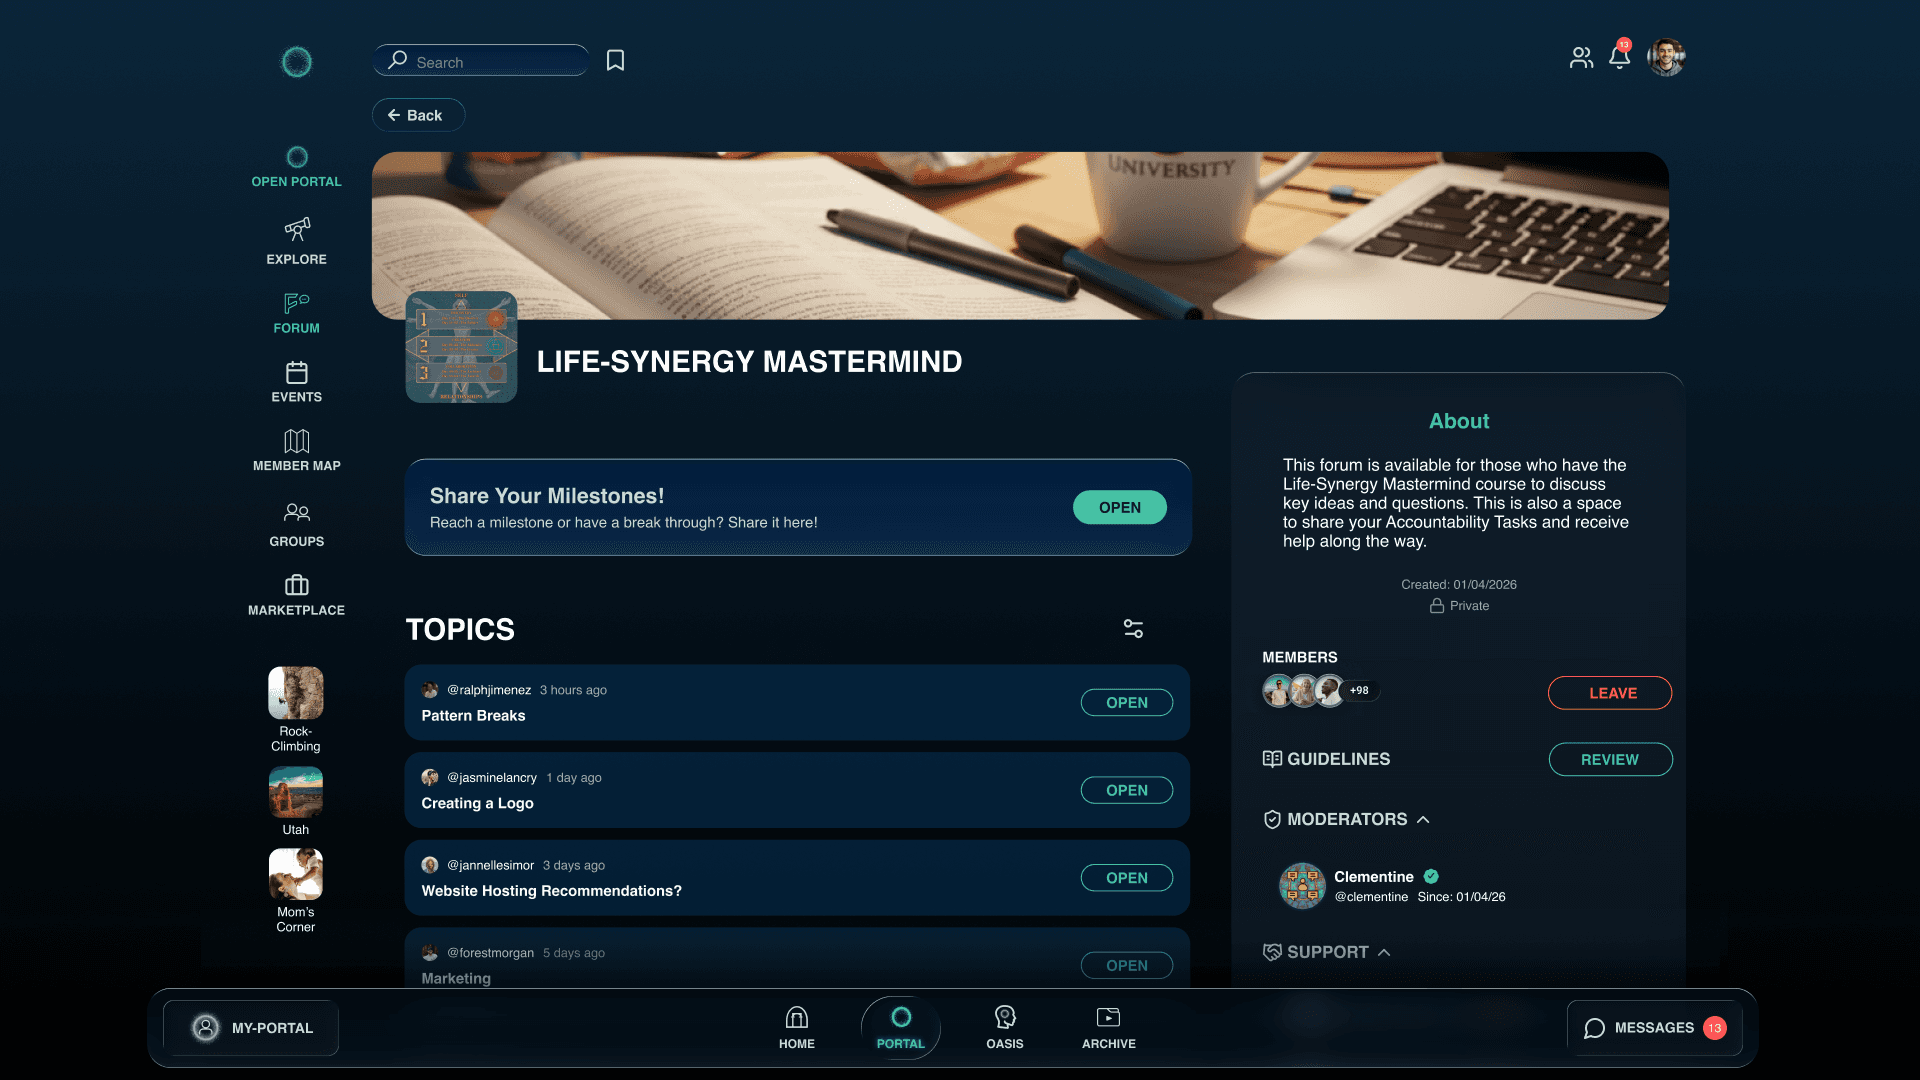Open the Events calendar icon
Image resolution: width=1920 pixels, height=1080 pixels.
pos(296,373)
